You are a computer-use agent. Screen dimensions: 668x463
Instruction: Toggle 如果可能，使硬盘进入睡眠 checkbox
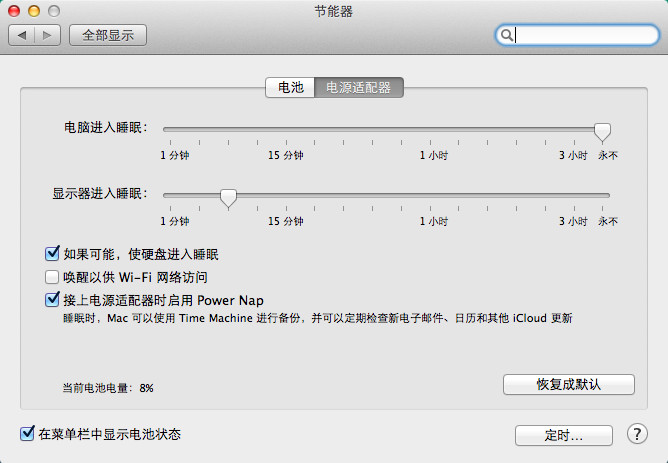53,255
